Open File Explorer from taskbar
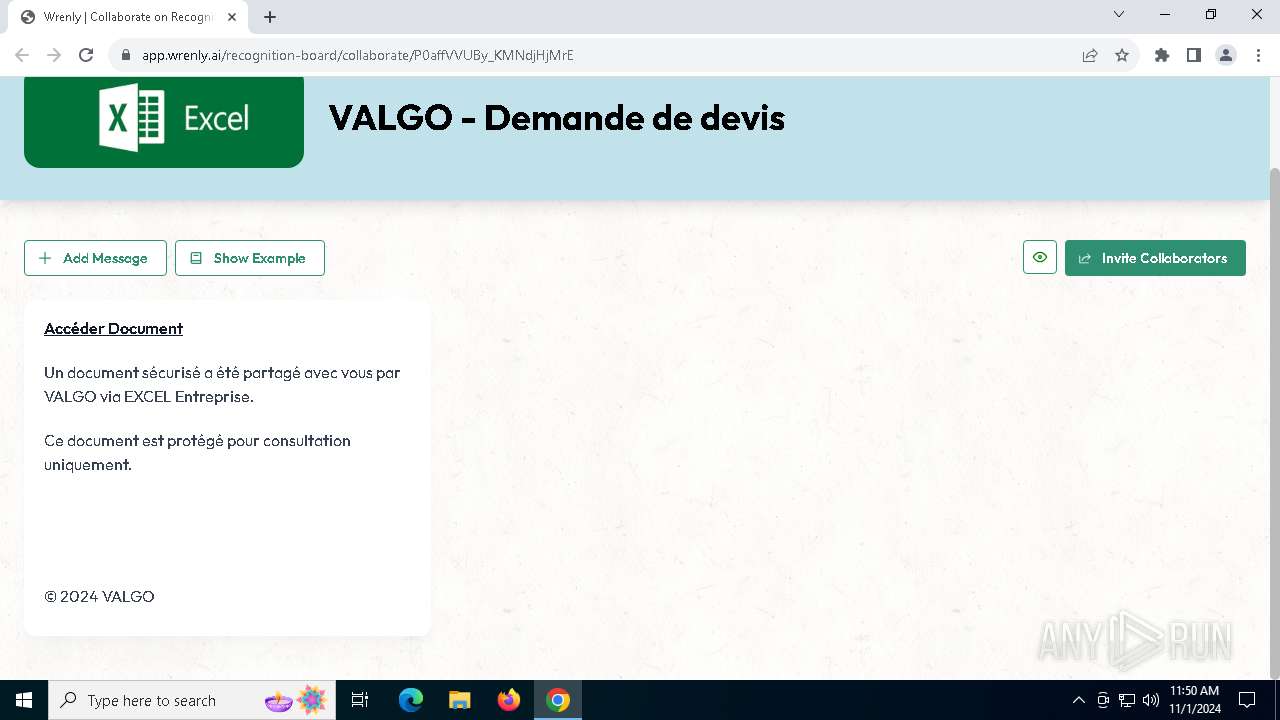 click(x=459, y=700)
